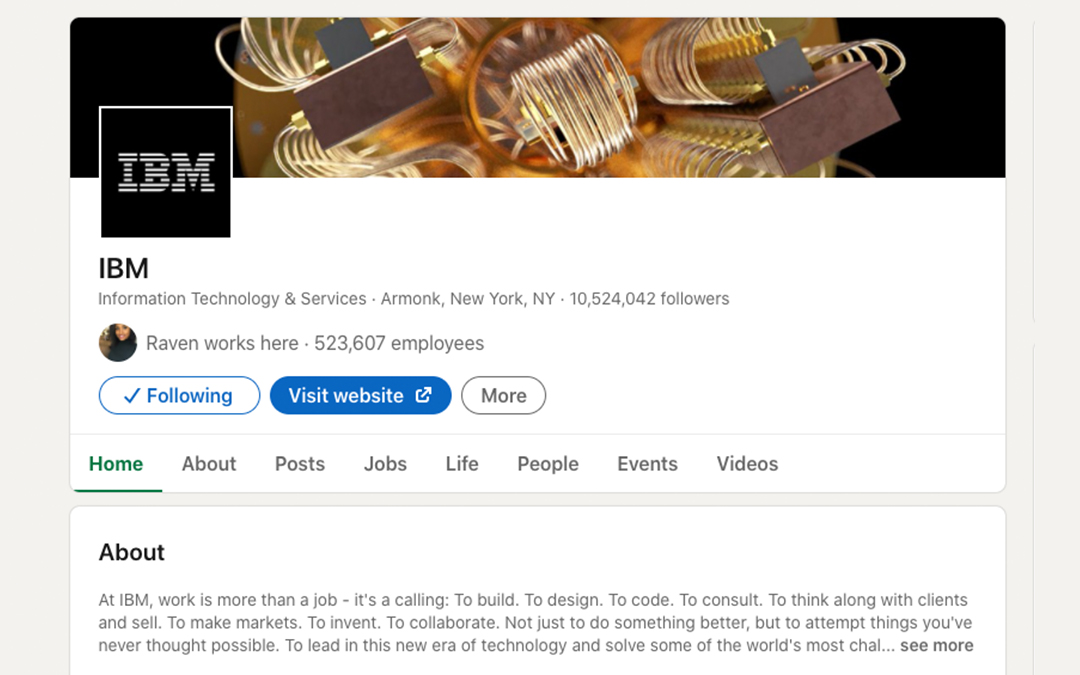The width and height of the screenshot is (1080, 675).
Task: Switch to the About tab
Action: (209, 464)
